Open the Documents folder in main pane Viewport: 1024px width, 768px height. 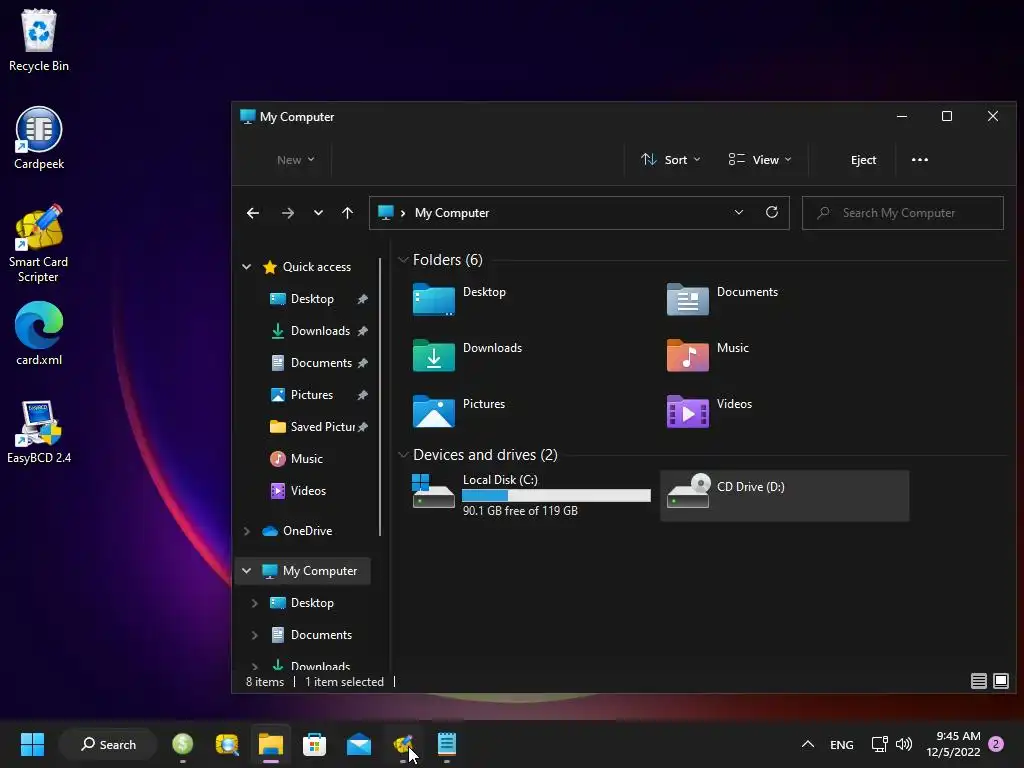722,299
